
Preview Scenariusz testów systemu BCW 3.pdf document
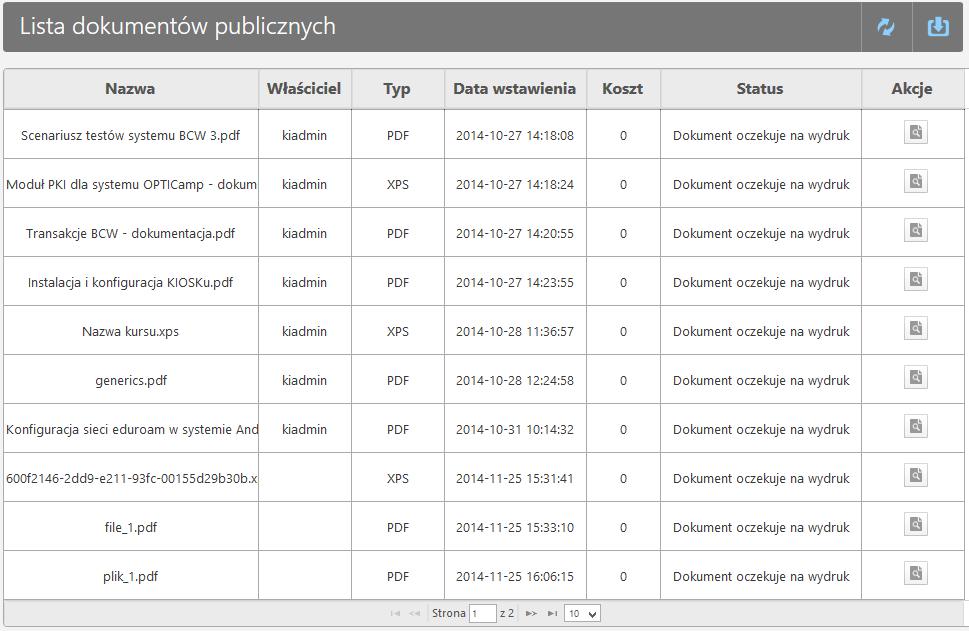point(916,132)
